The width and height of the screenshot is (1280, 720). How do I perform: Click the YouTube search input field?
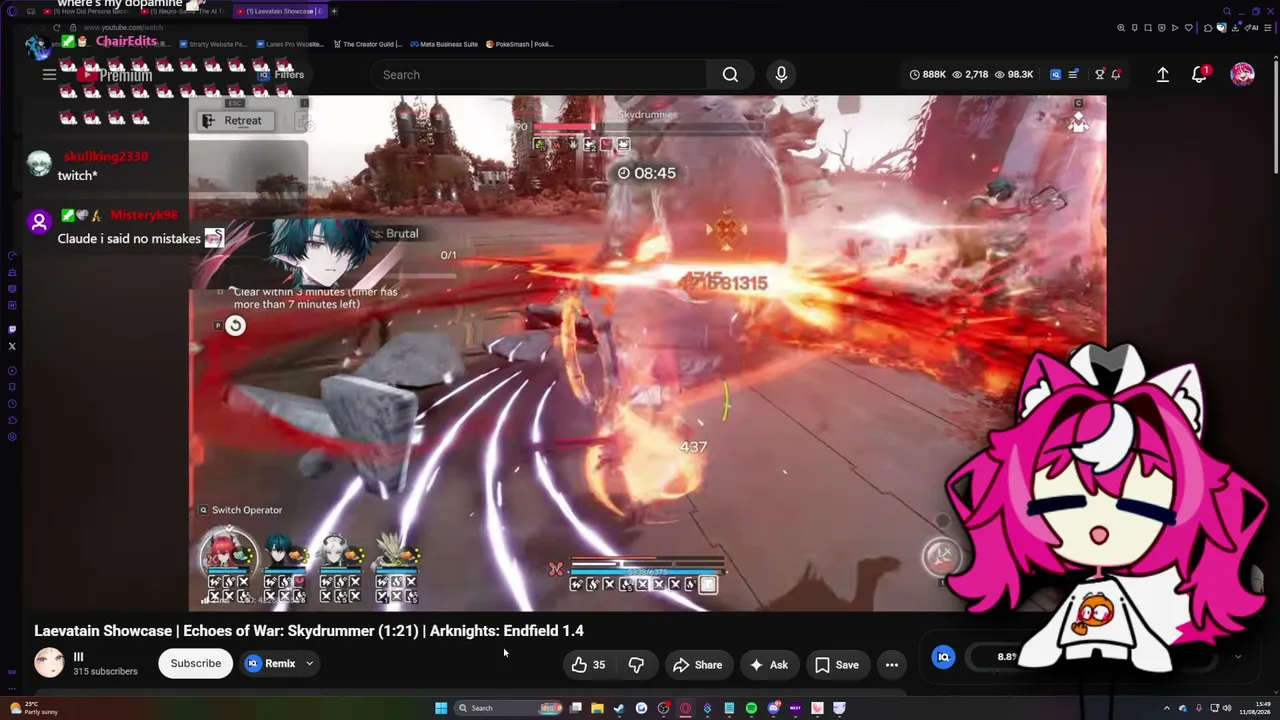point(539,74)
